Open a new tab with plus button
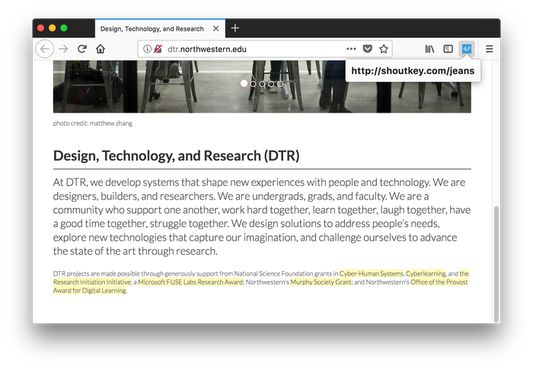Viewport: 533px width, 370px height. [x=235, y=28]
